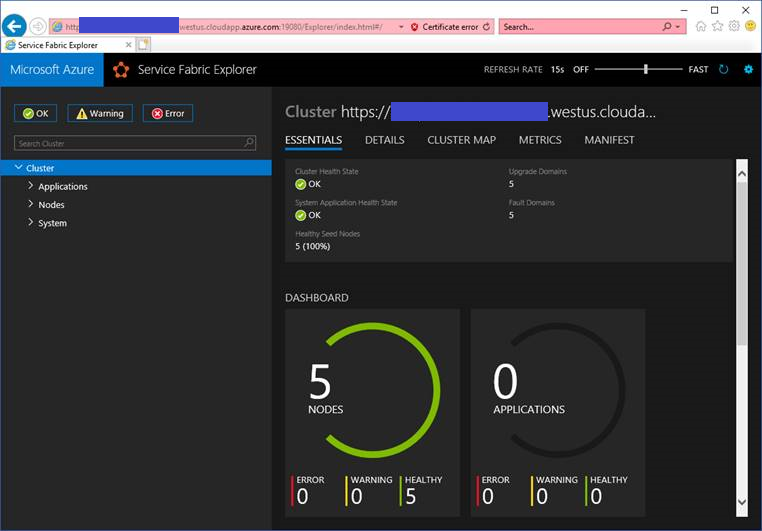Maximize the browser window
The height and width of the screenshot is (531, 762).
(x=714, y=10)
